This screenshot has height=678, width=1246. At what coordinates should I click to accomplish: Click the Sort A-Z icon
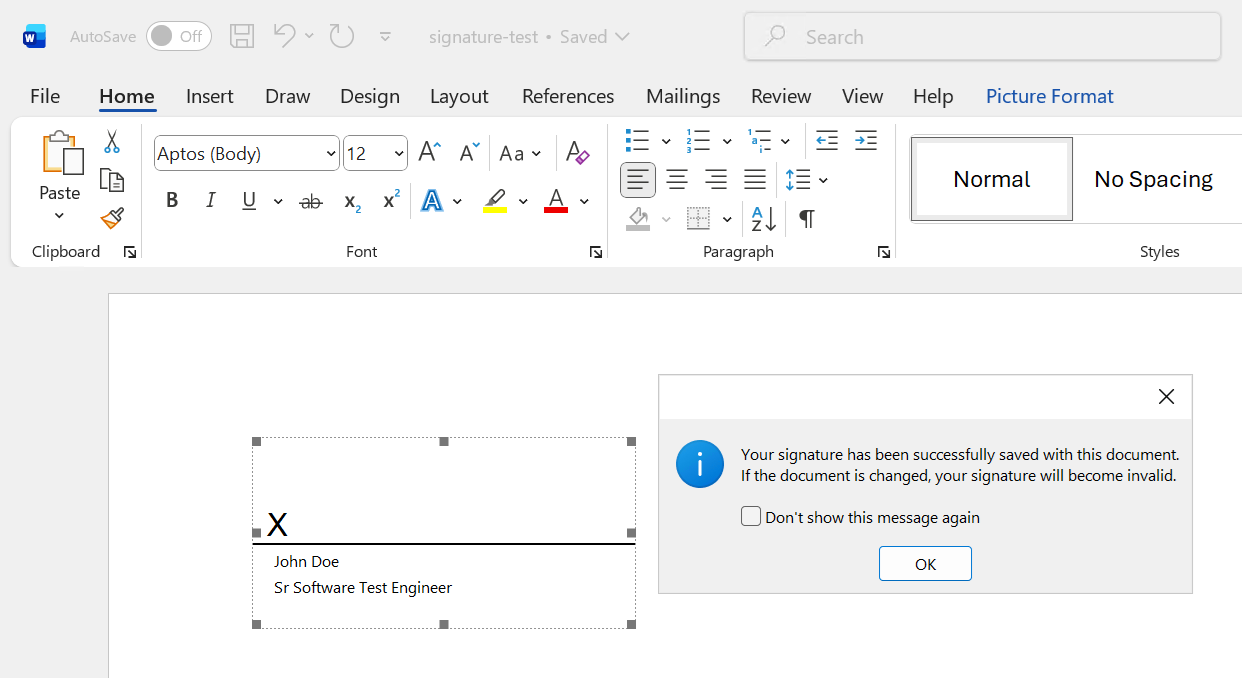(764, 219)
